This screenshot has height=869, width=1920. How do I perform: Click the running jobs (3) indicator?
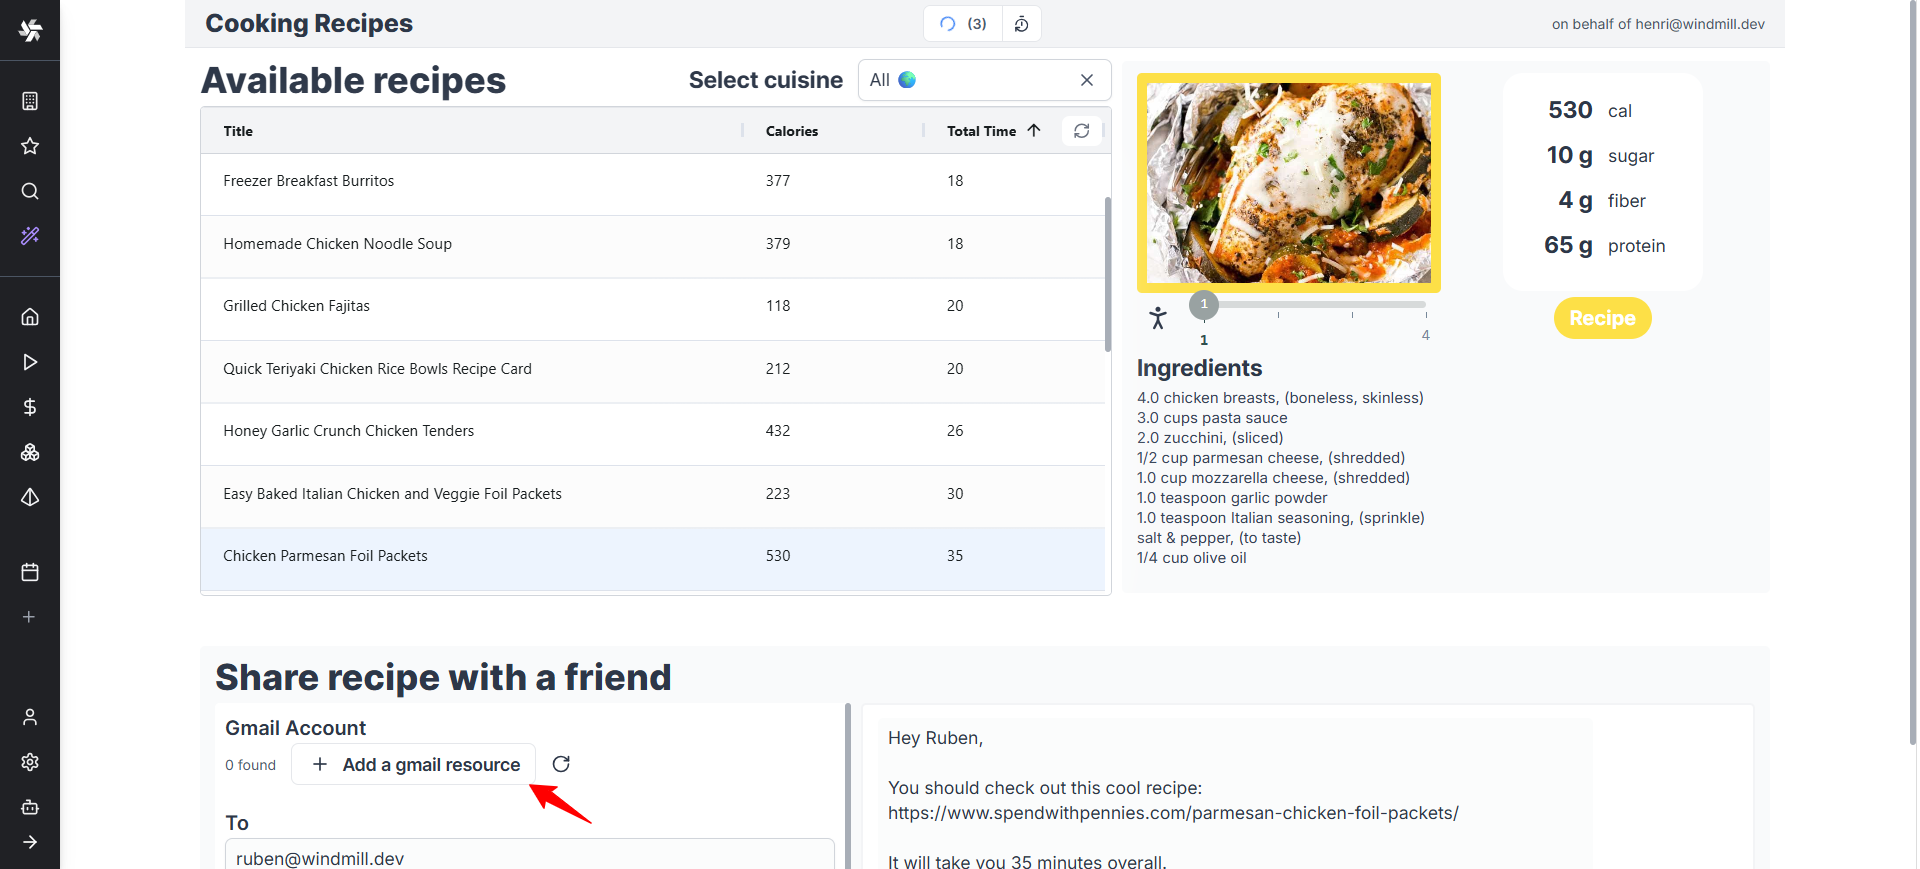(x=962, y=24)
